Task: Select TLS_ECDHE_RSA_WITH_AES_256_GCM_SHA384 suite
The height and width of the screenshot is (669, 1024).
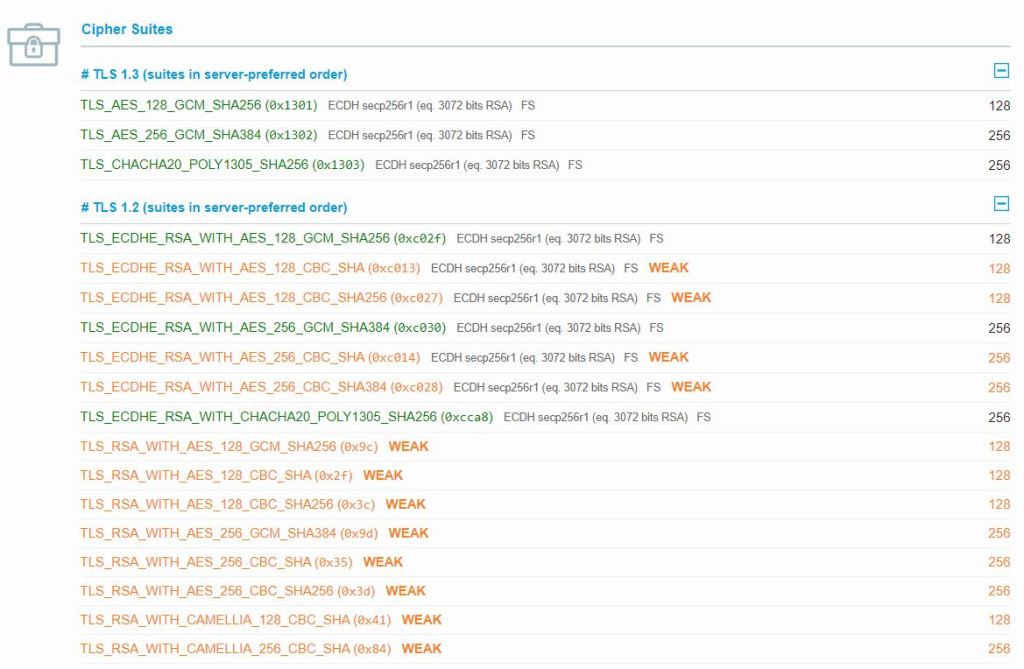Action: pos(263,327)
